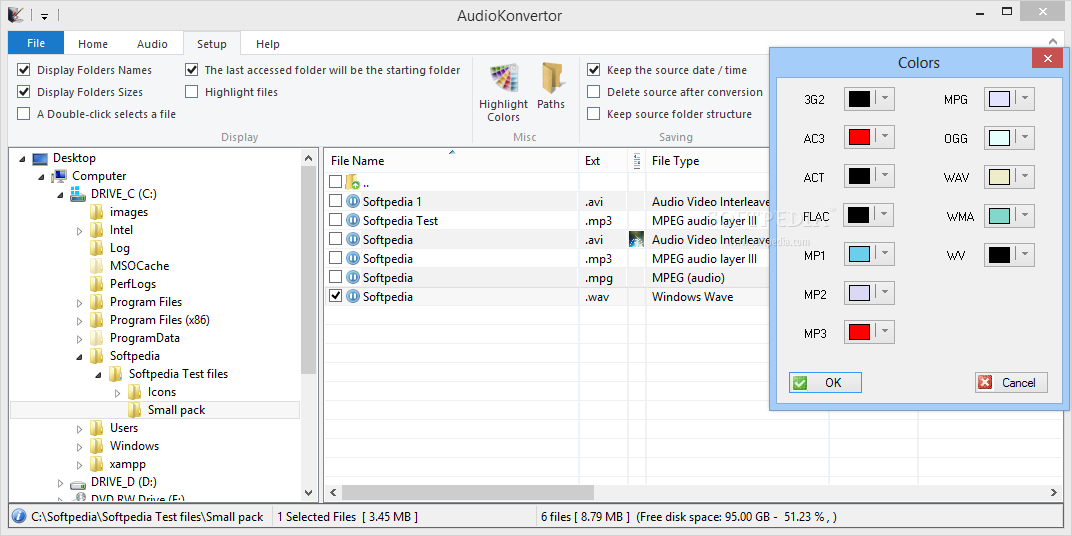Click the green check icon on OK button
This screenshot has height=536, width=1072.
pos(799,382)
